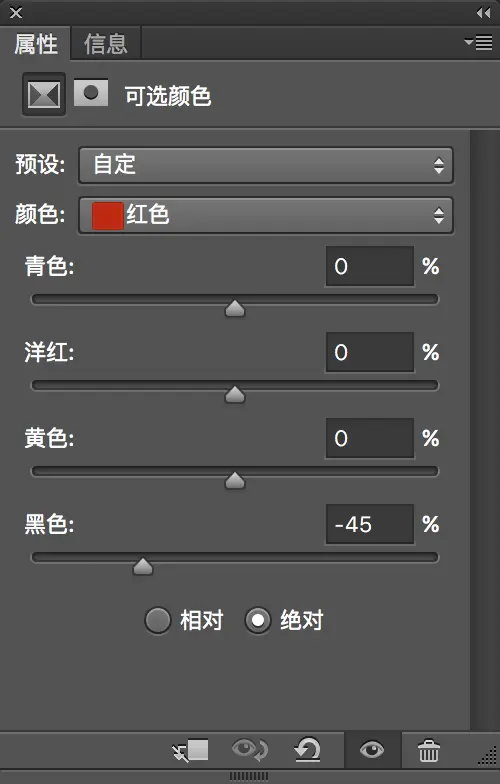Switch to the 信息 tab
This screenshot has height=784, width=500.
click(x=106, y=44)
